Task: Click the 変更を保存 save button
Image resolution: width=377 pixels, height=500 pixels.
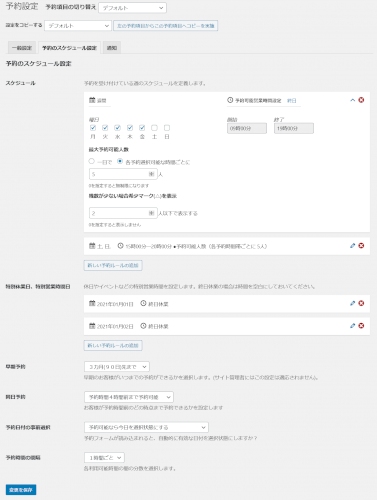Action: point(21,490)
